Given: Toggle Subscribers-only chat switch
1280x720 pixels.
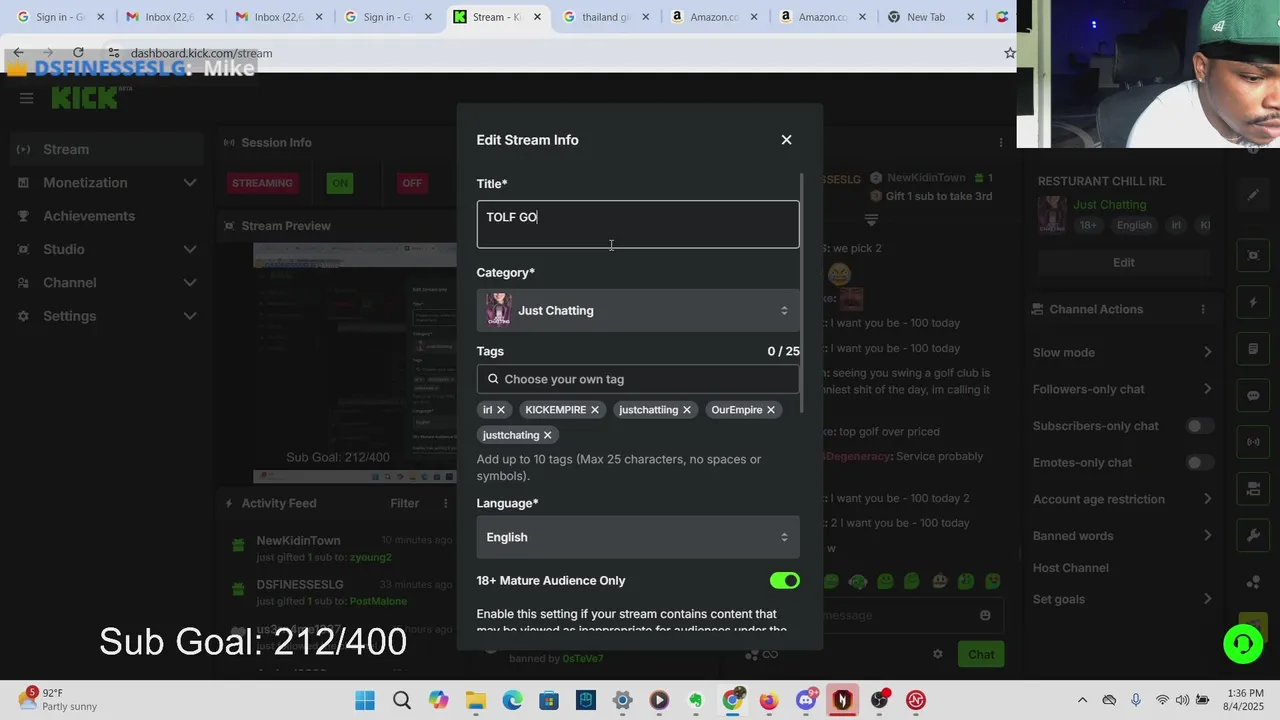Looking at the screenshot, I should click(x=1200, y=426).
